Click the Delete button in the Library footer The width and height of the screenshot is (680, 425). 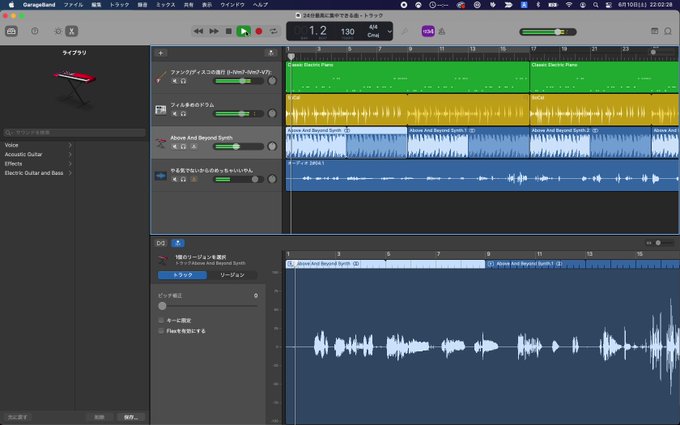click(x=99, y=417)
